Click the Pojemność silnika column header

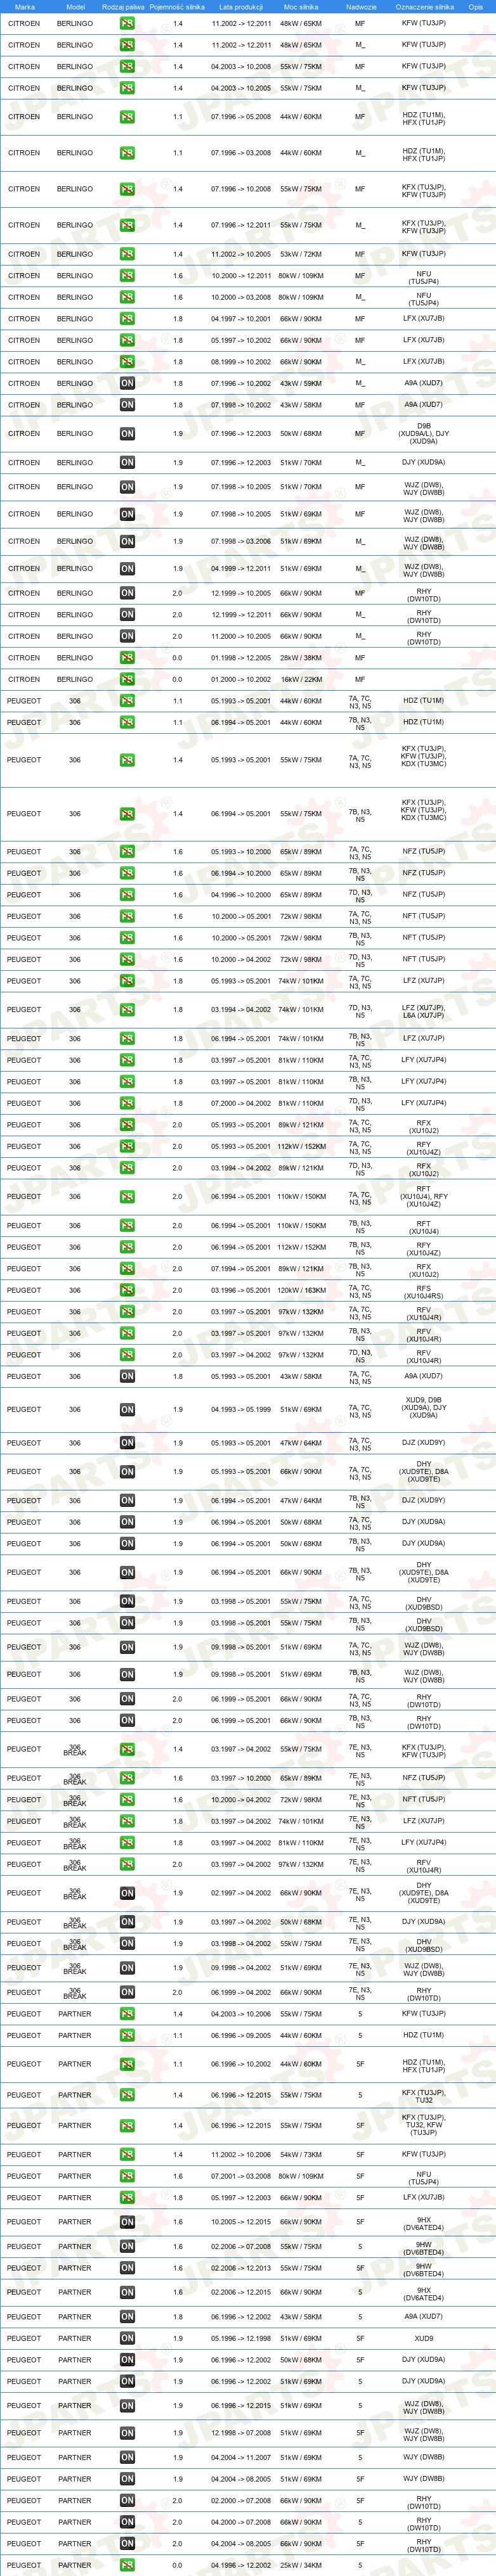177,7
